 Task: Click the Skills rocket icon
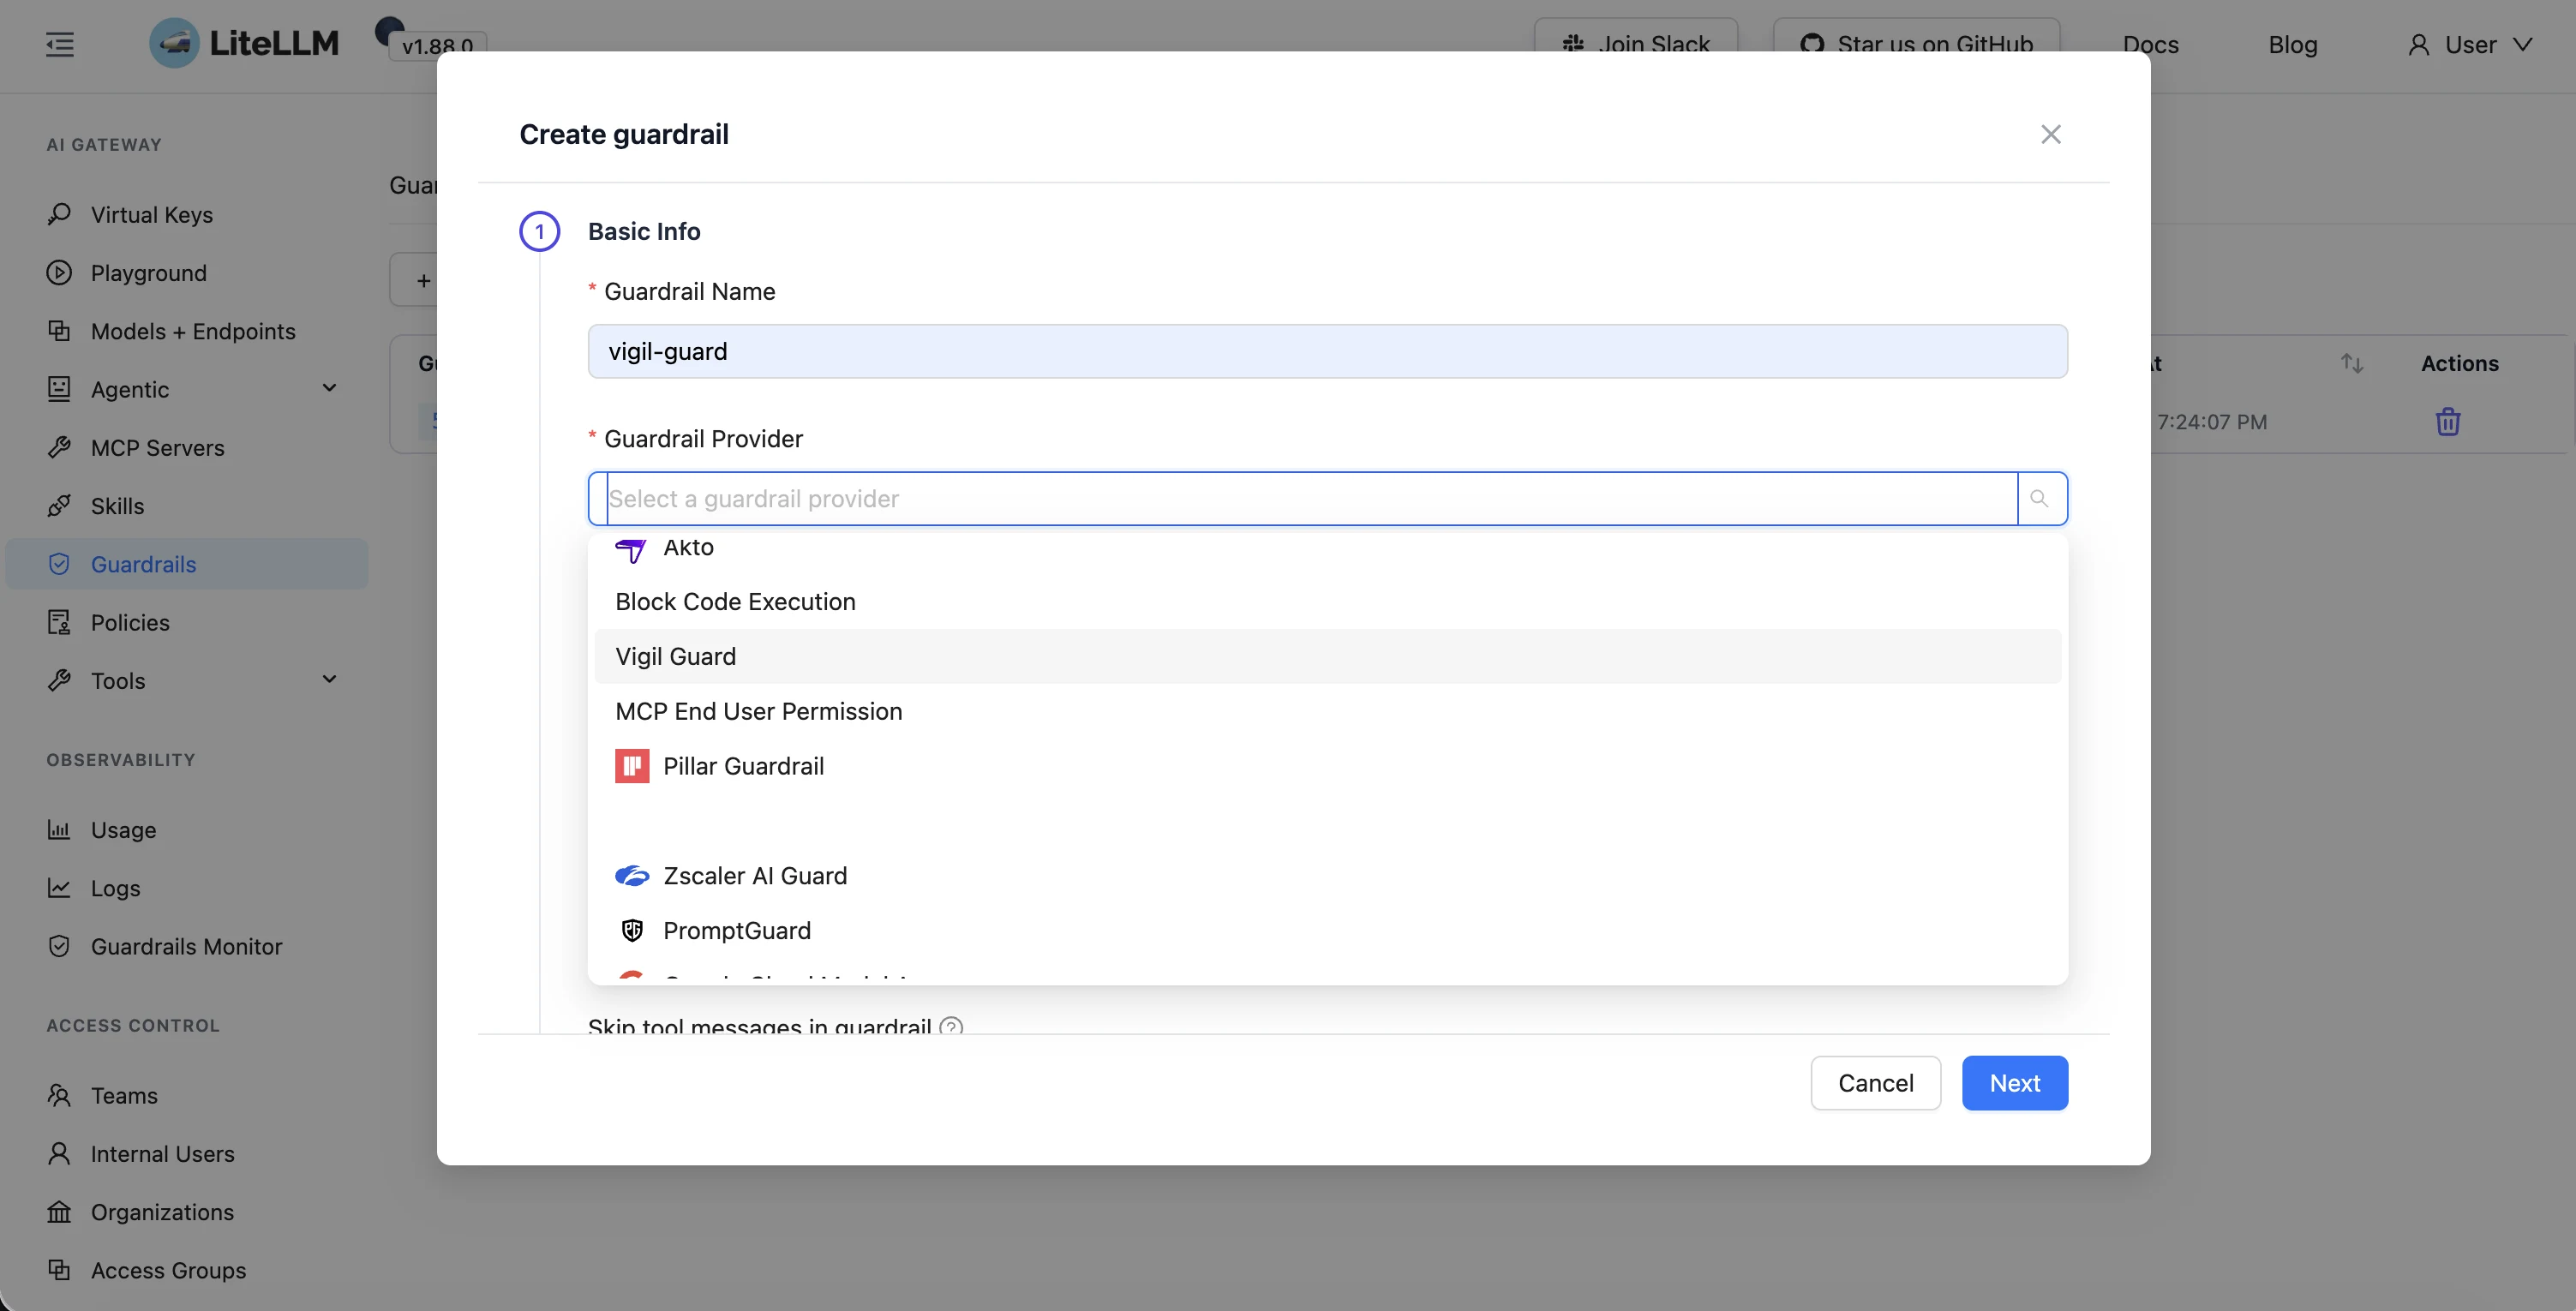[59, 505]
